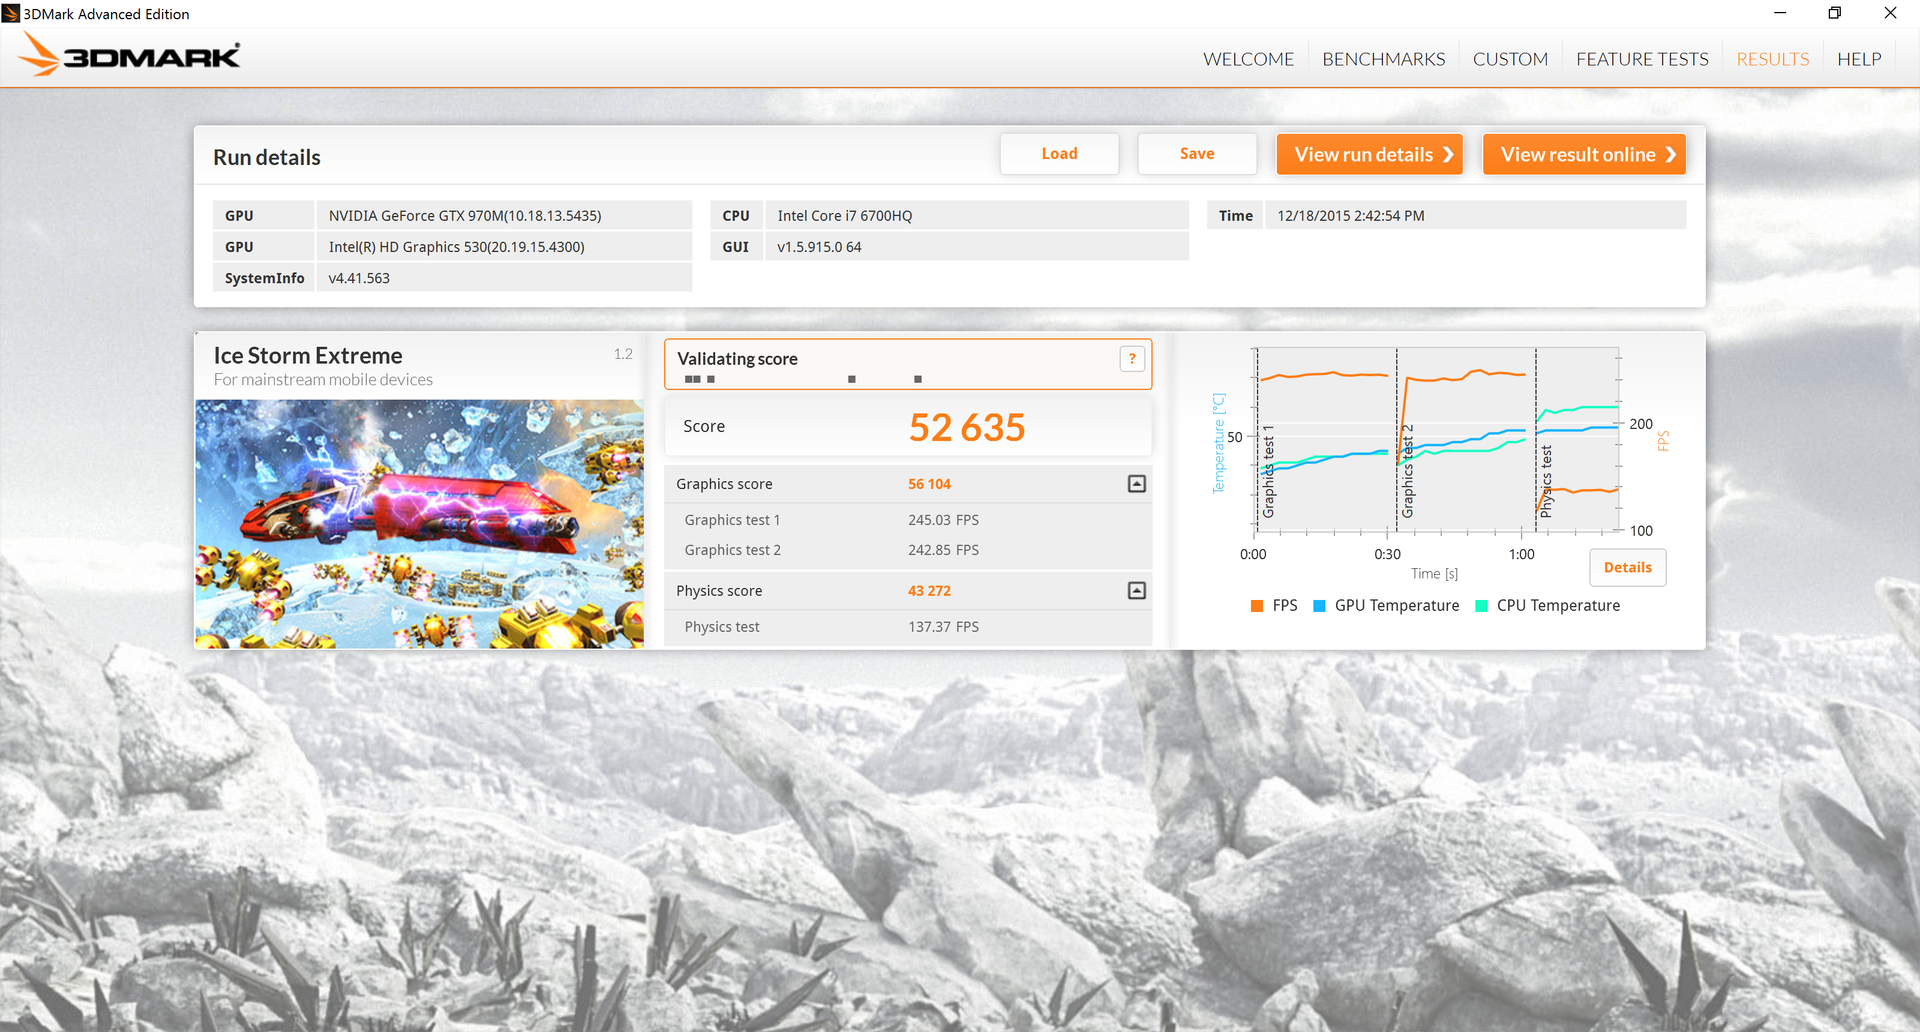
Task: Select the Graphics test 1 row
Action: click(x=908, y=520)
